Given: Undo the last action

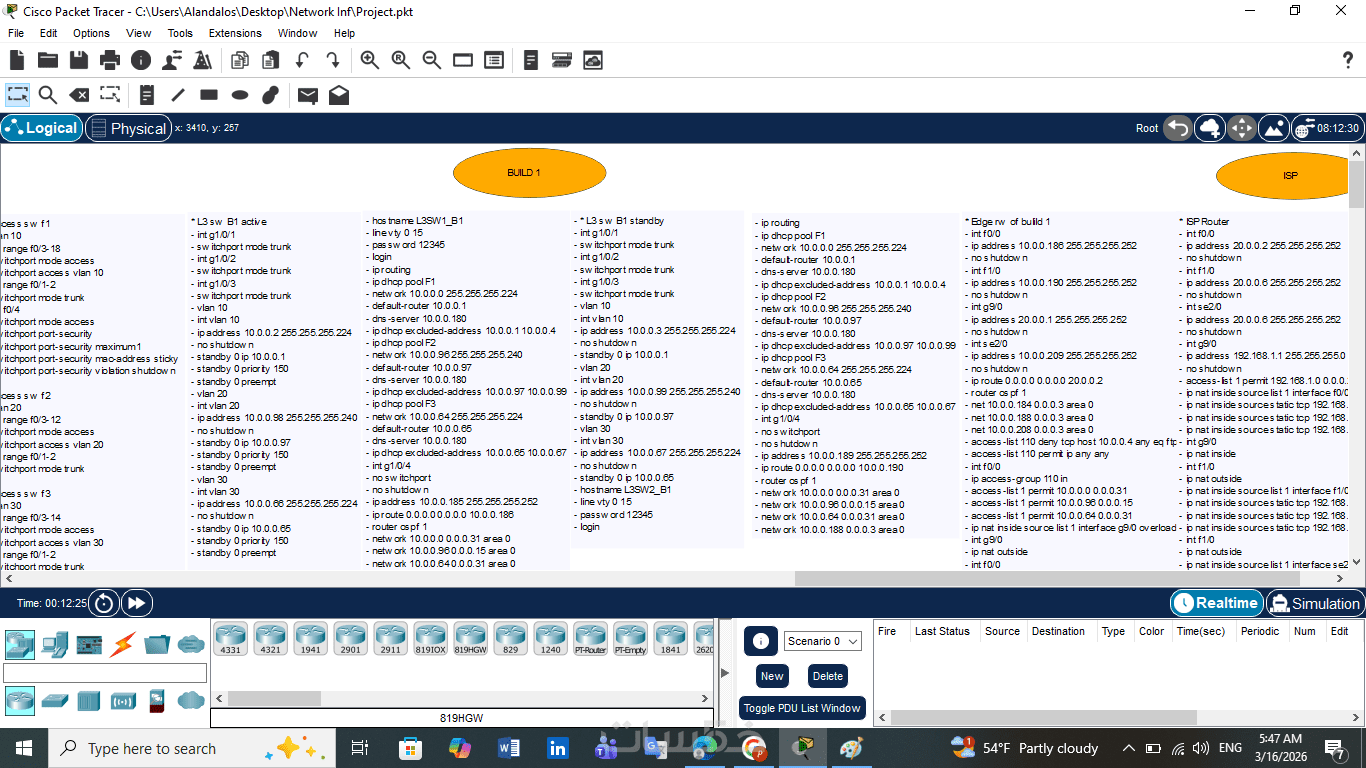Looking at the screenshot, I should click(301, 60).
